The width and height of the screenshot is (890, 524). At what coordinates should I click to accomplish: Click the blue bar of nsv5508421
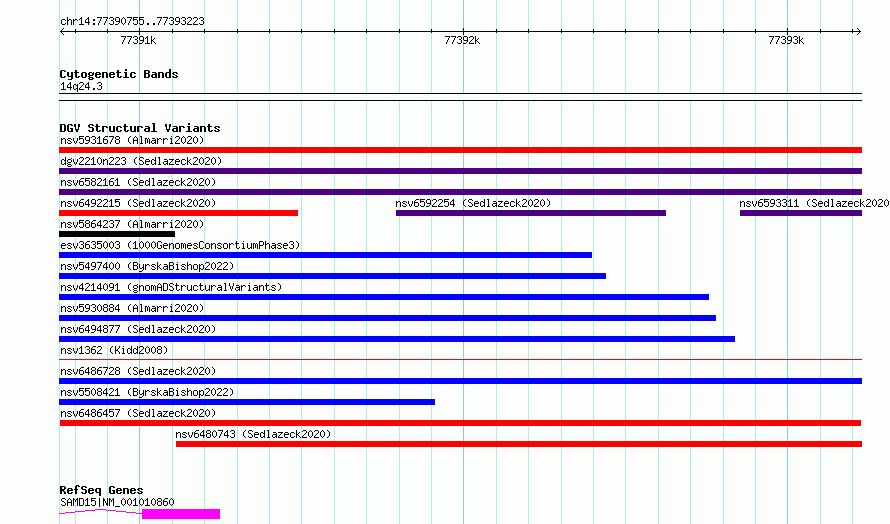[247, 402]
